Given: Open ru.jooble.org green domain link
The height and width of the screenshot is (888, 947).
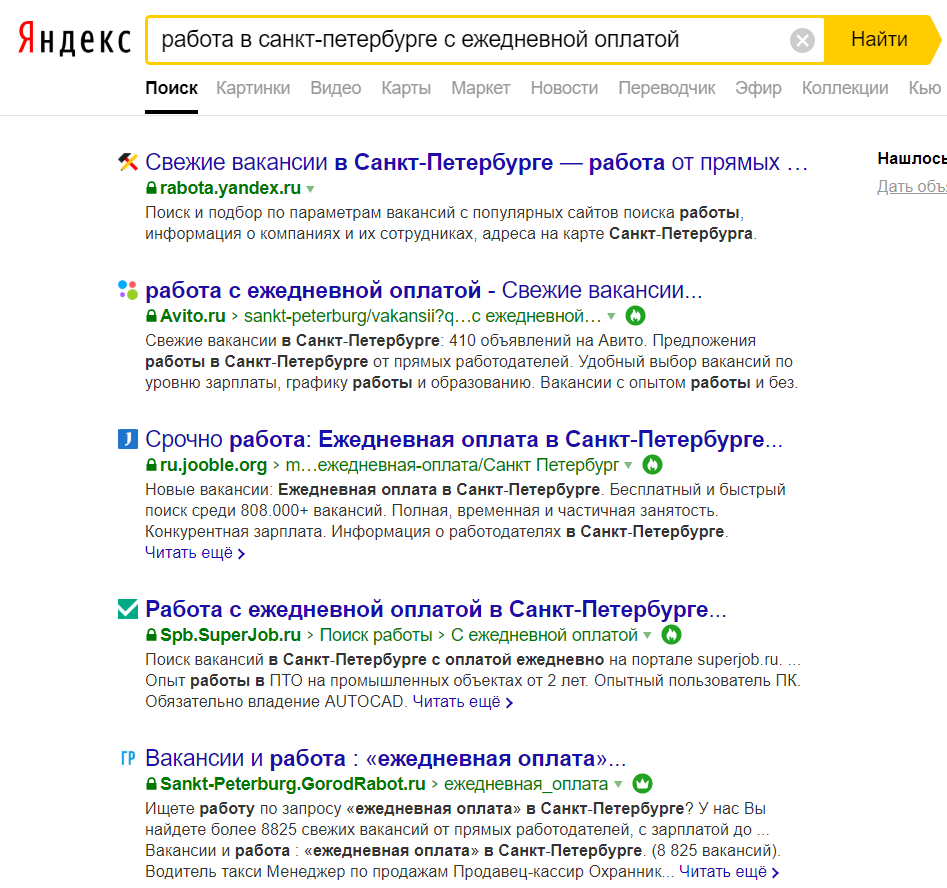Looking at the screenshot, I should [x=213, y=465].
